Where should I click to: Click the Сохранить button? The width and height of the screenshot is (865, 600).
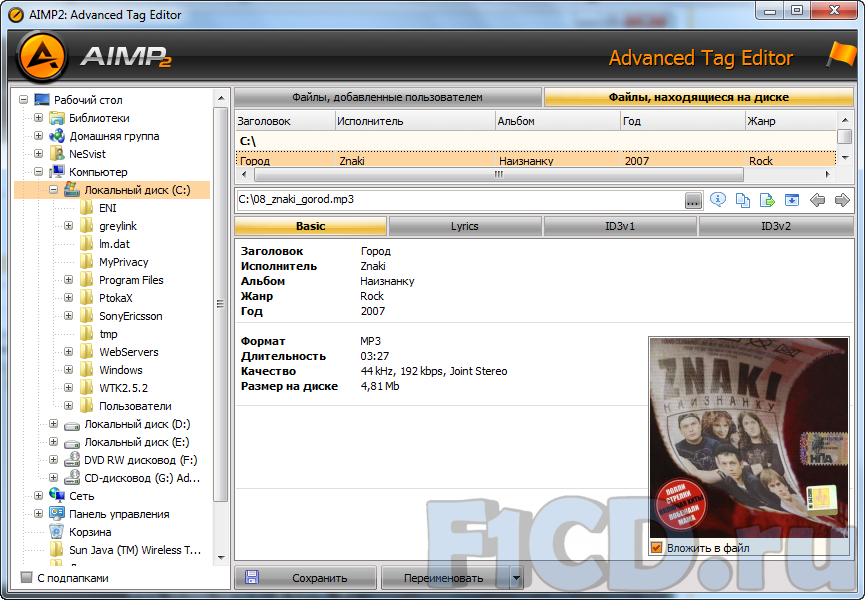click(x=306, y=578)
